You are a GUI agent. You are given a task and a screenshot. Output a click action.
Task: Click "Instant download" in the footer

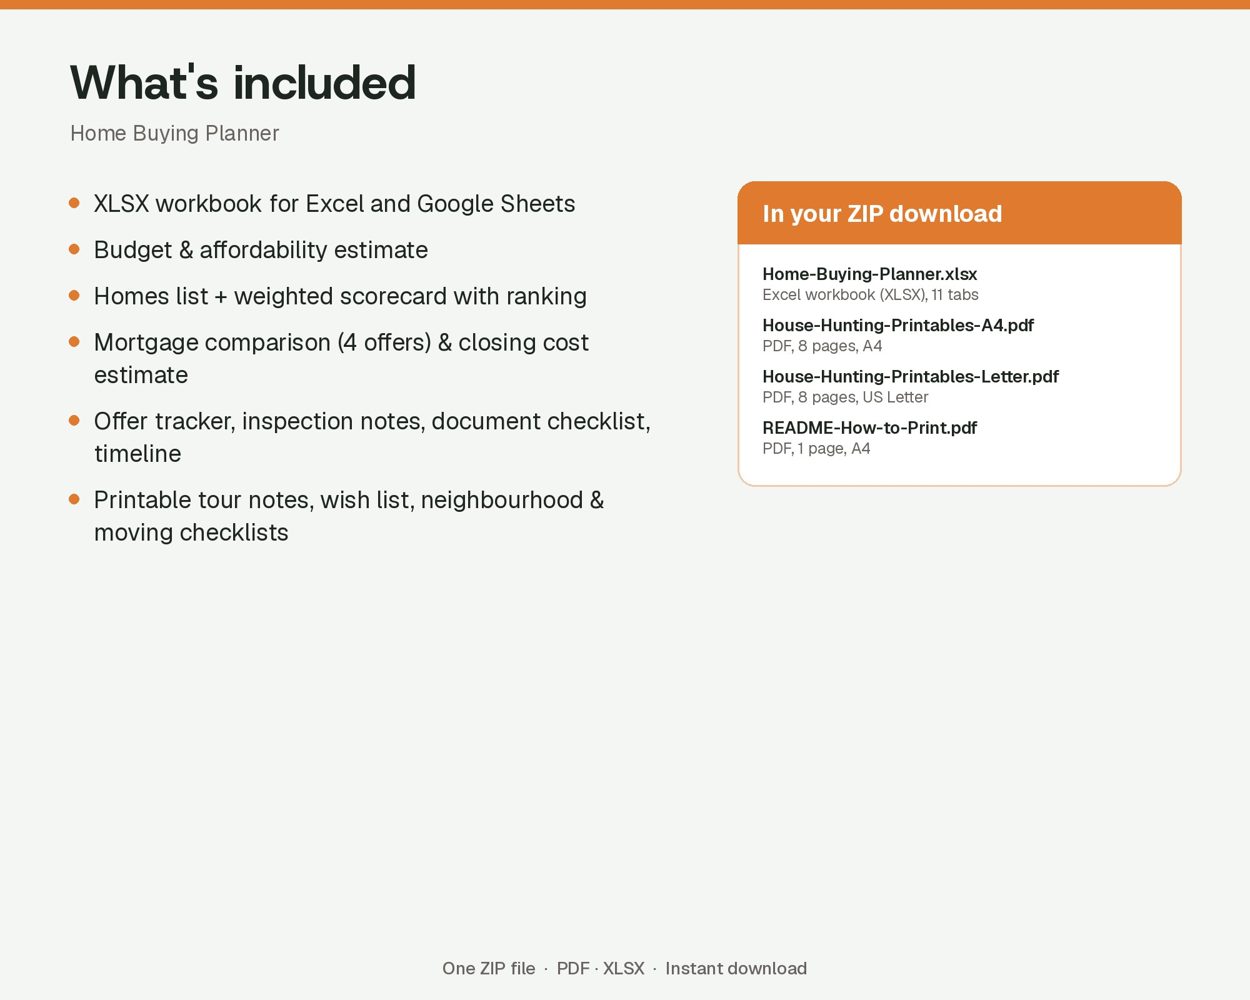(736, 968)
